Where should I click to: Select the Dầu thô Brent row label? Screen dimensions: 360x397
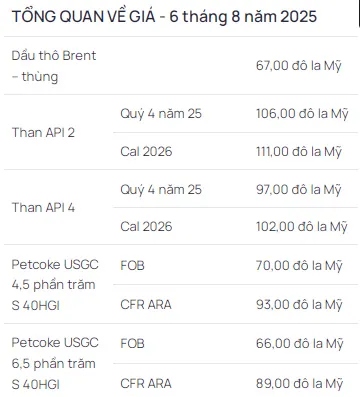pos(54,66)
